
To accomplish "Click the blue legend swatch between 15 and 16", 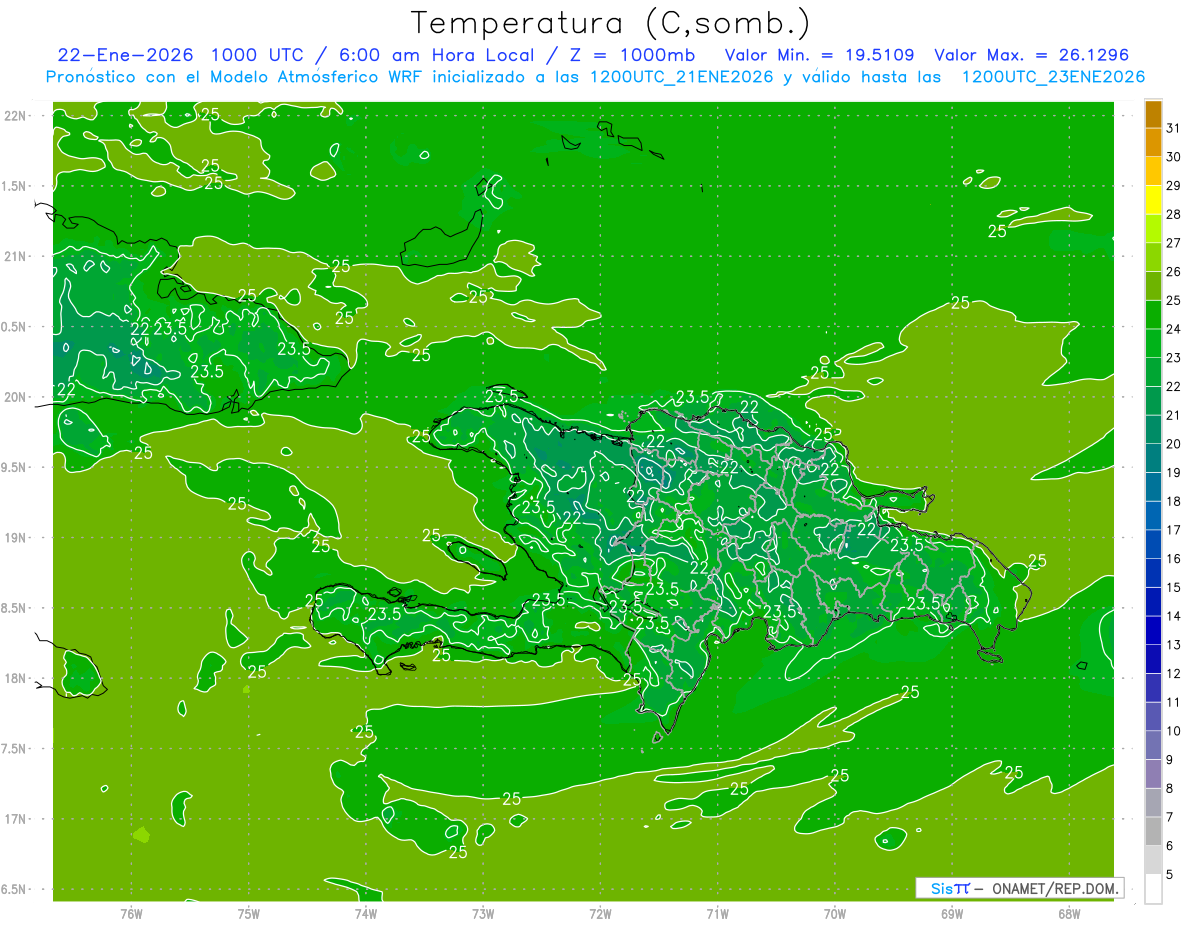I will coord(1153,574).
